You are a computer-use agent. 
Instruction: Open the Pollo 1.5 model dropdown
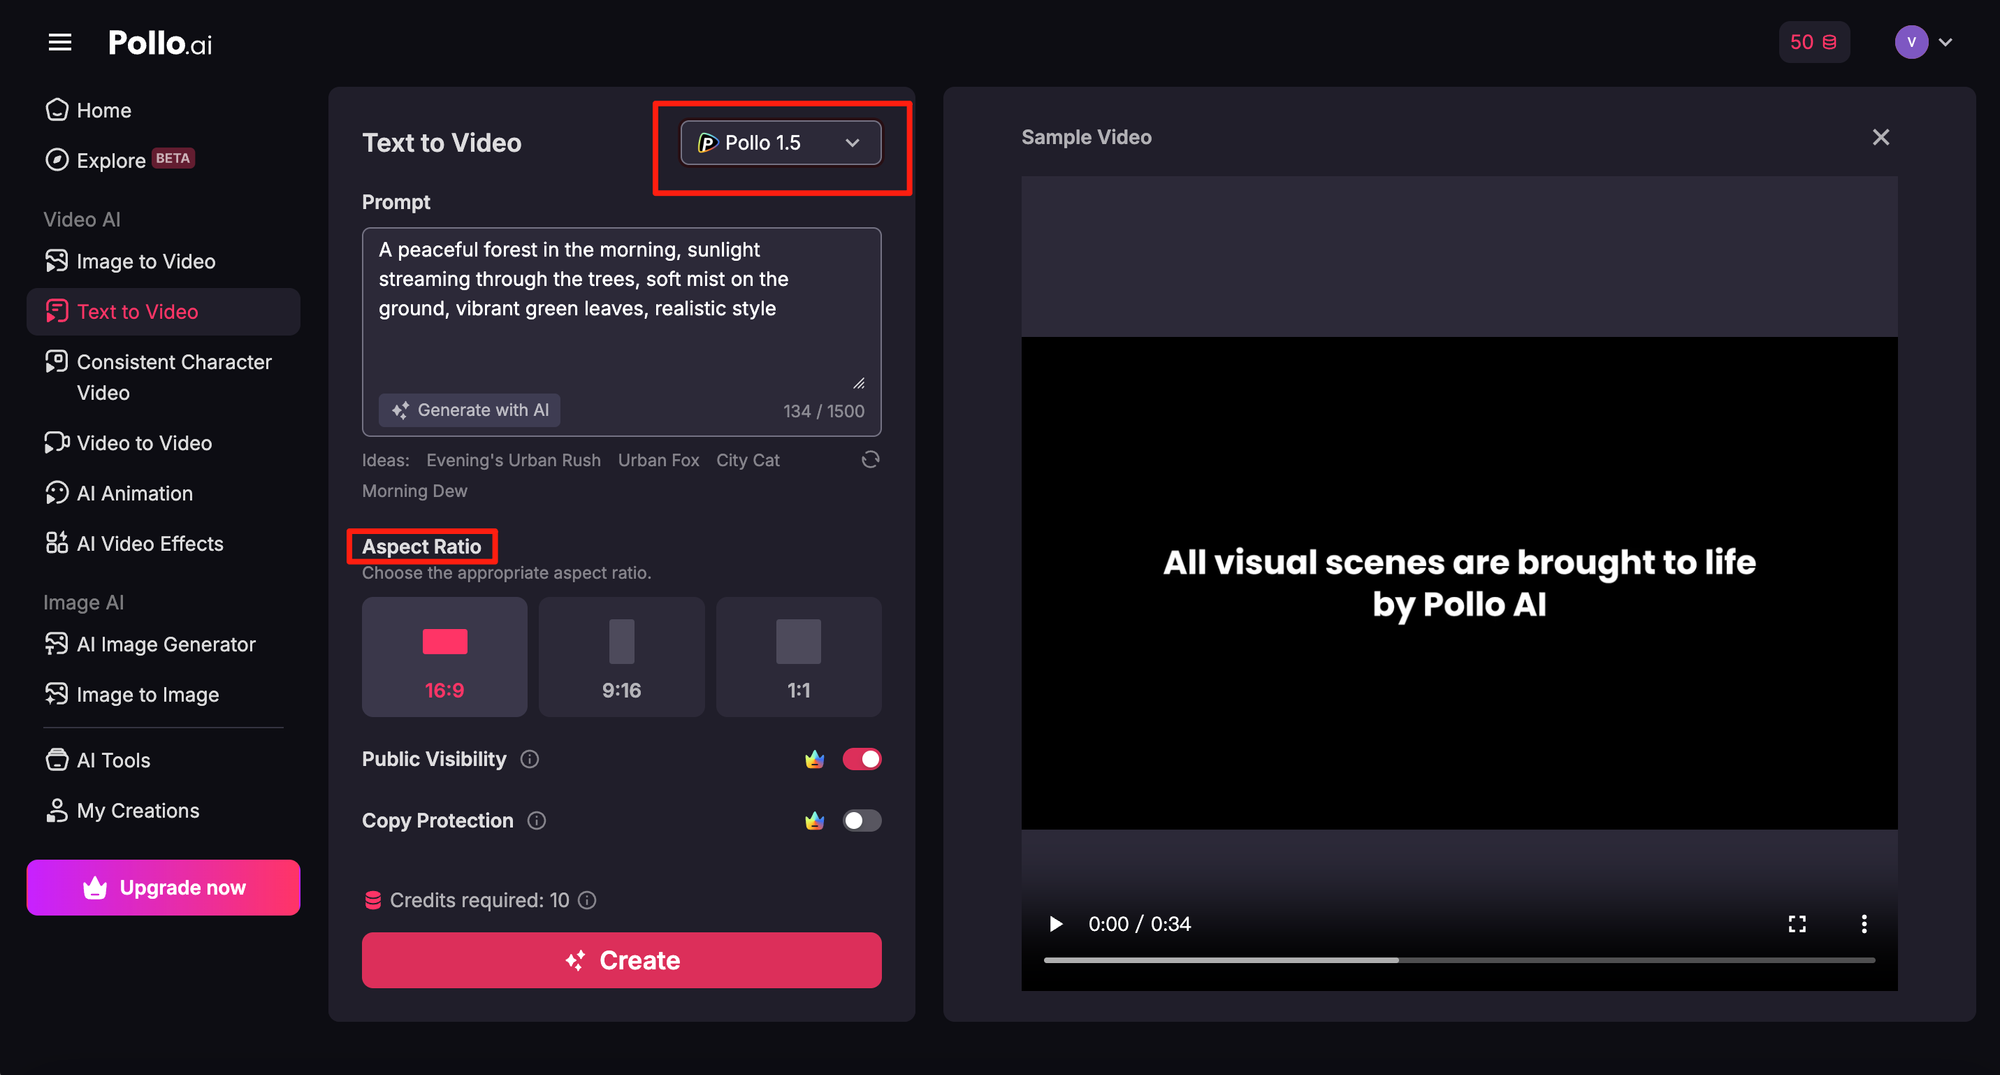(x=781, y=143)
